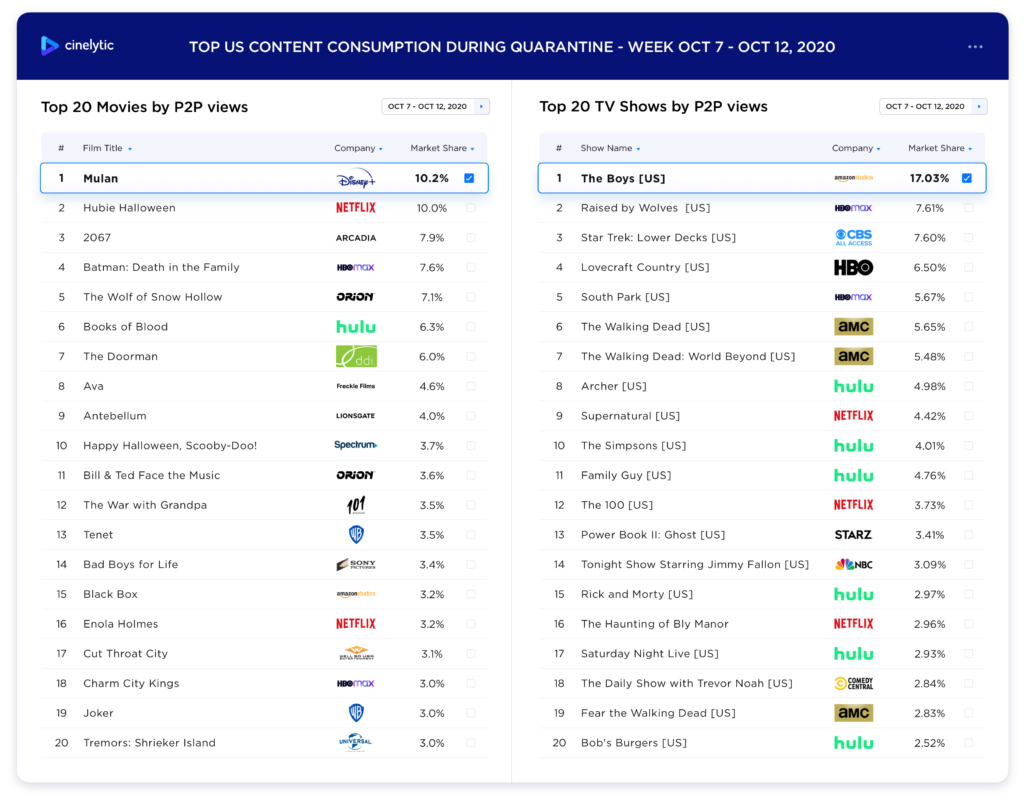Click the HBO Max logo for Raised by Wolves
Screen dimensions: 1024x795
[854, 208]
